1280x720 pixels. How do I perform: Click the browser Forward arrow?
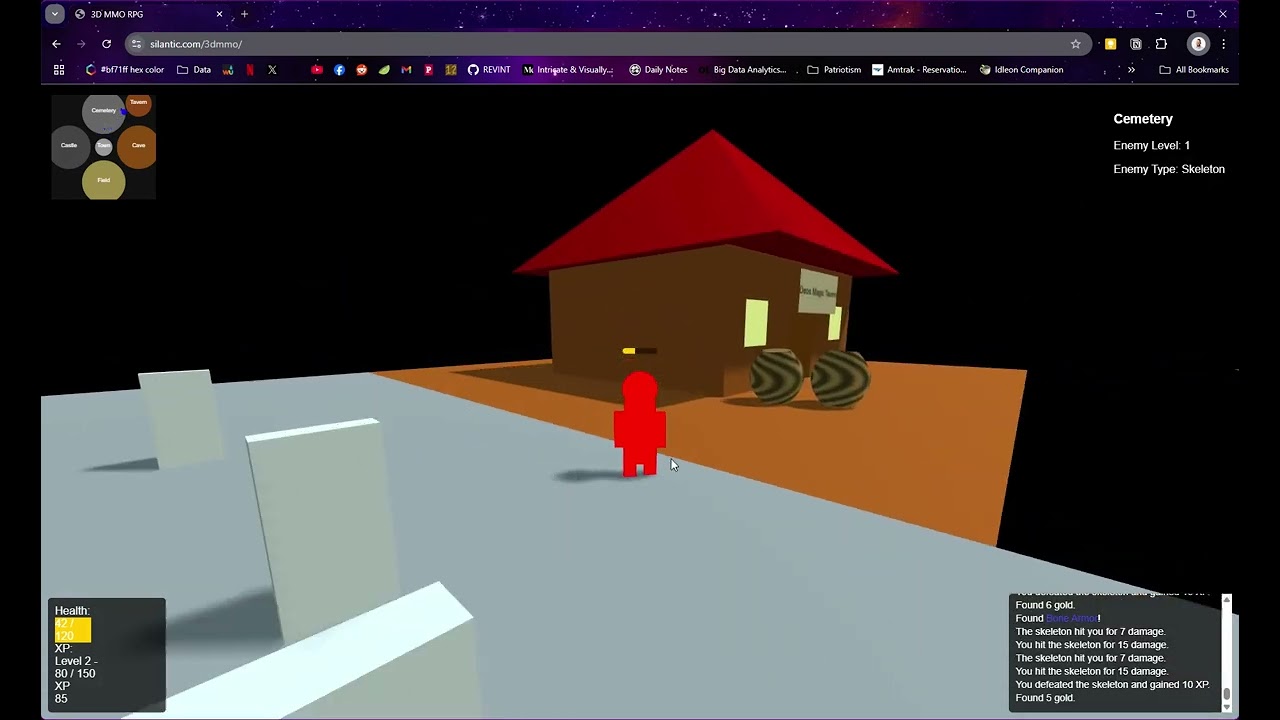tap(81, 44)
